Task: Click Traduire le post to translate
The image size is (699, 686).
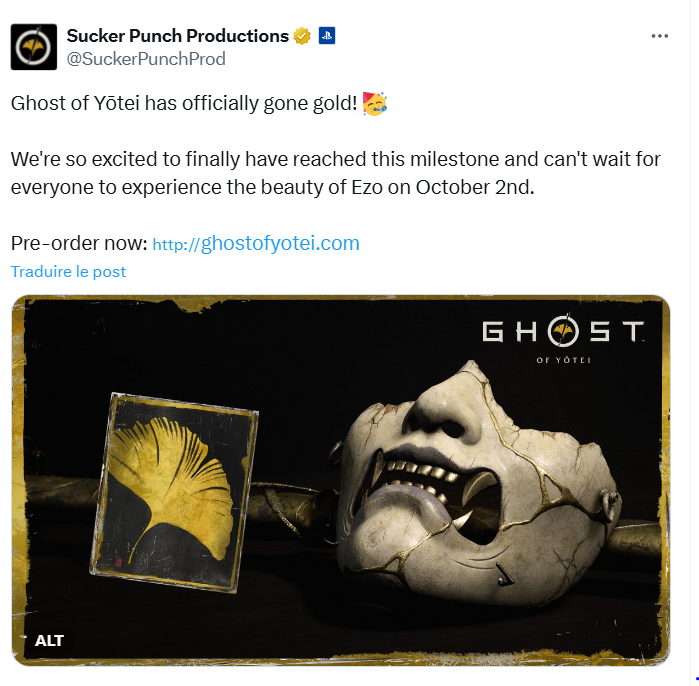Action: point(68,272)
